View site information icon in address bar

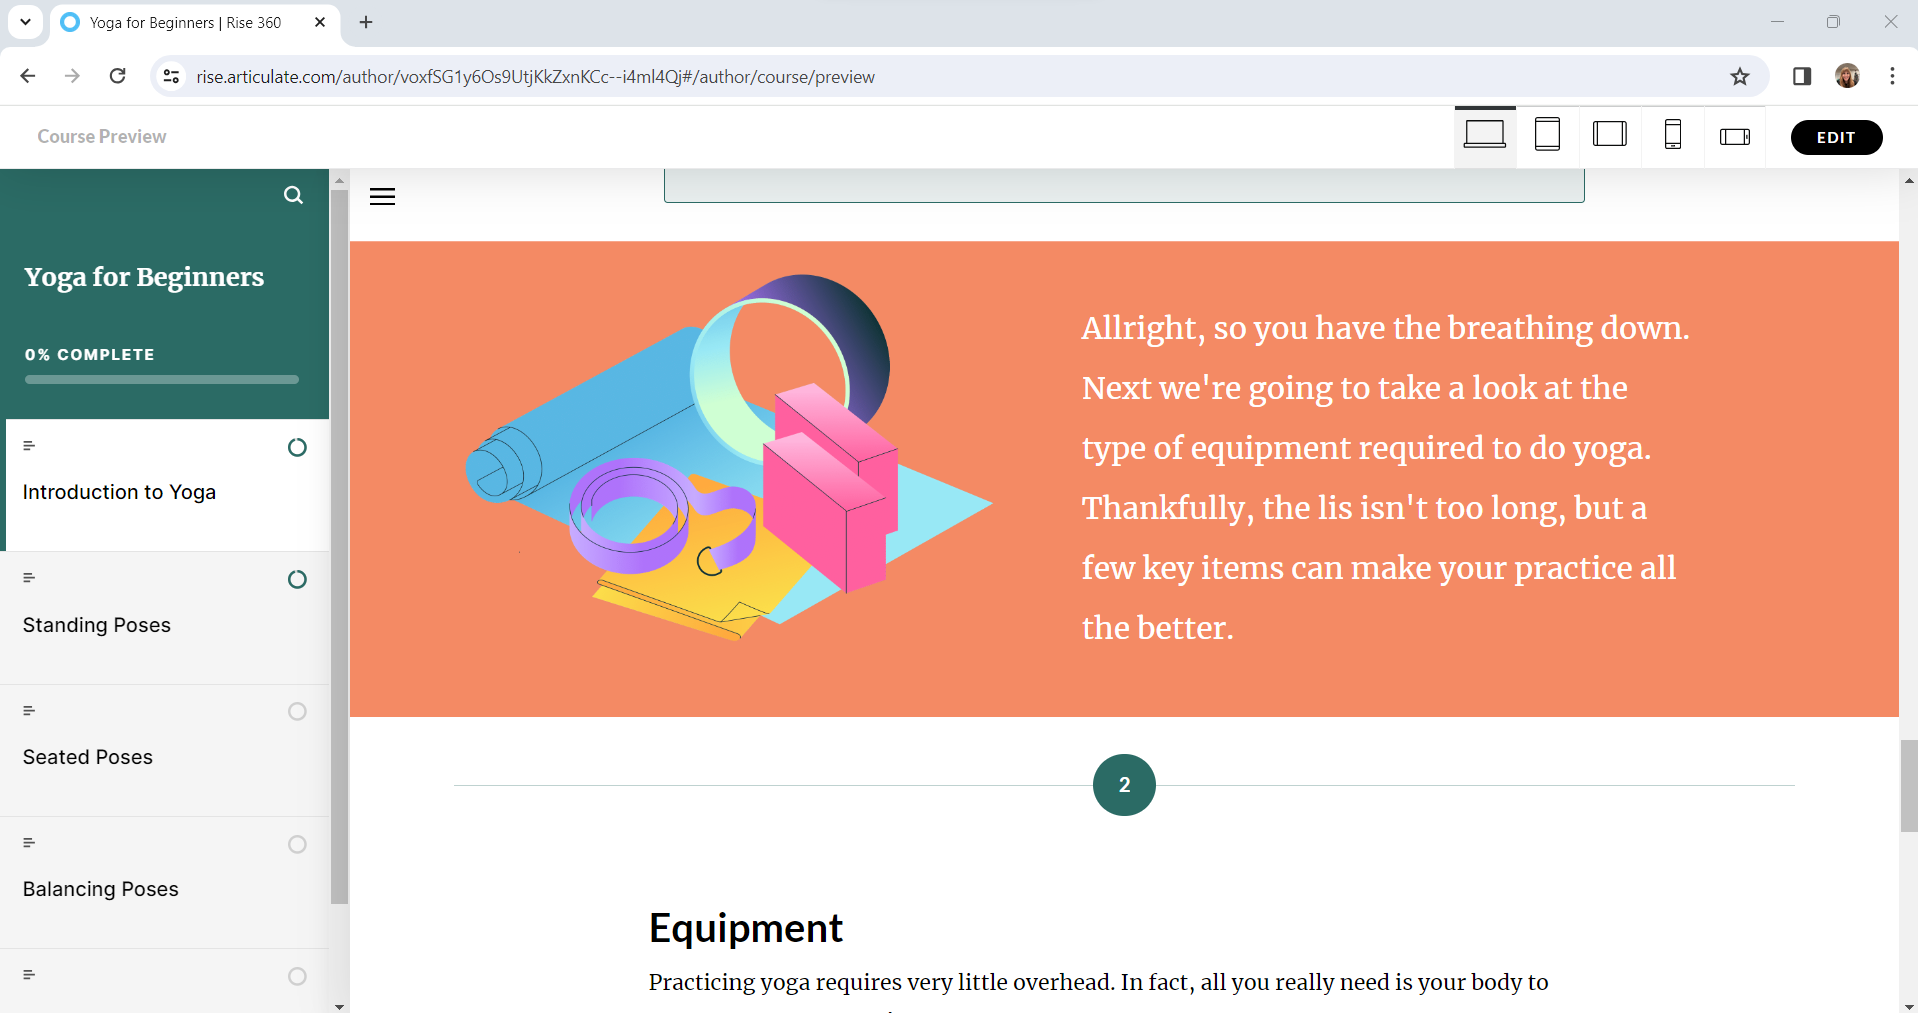[x=172, y=77]
